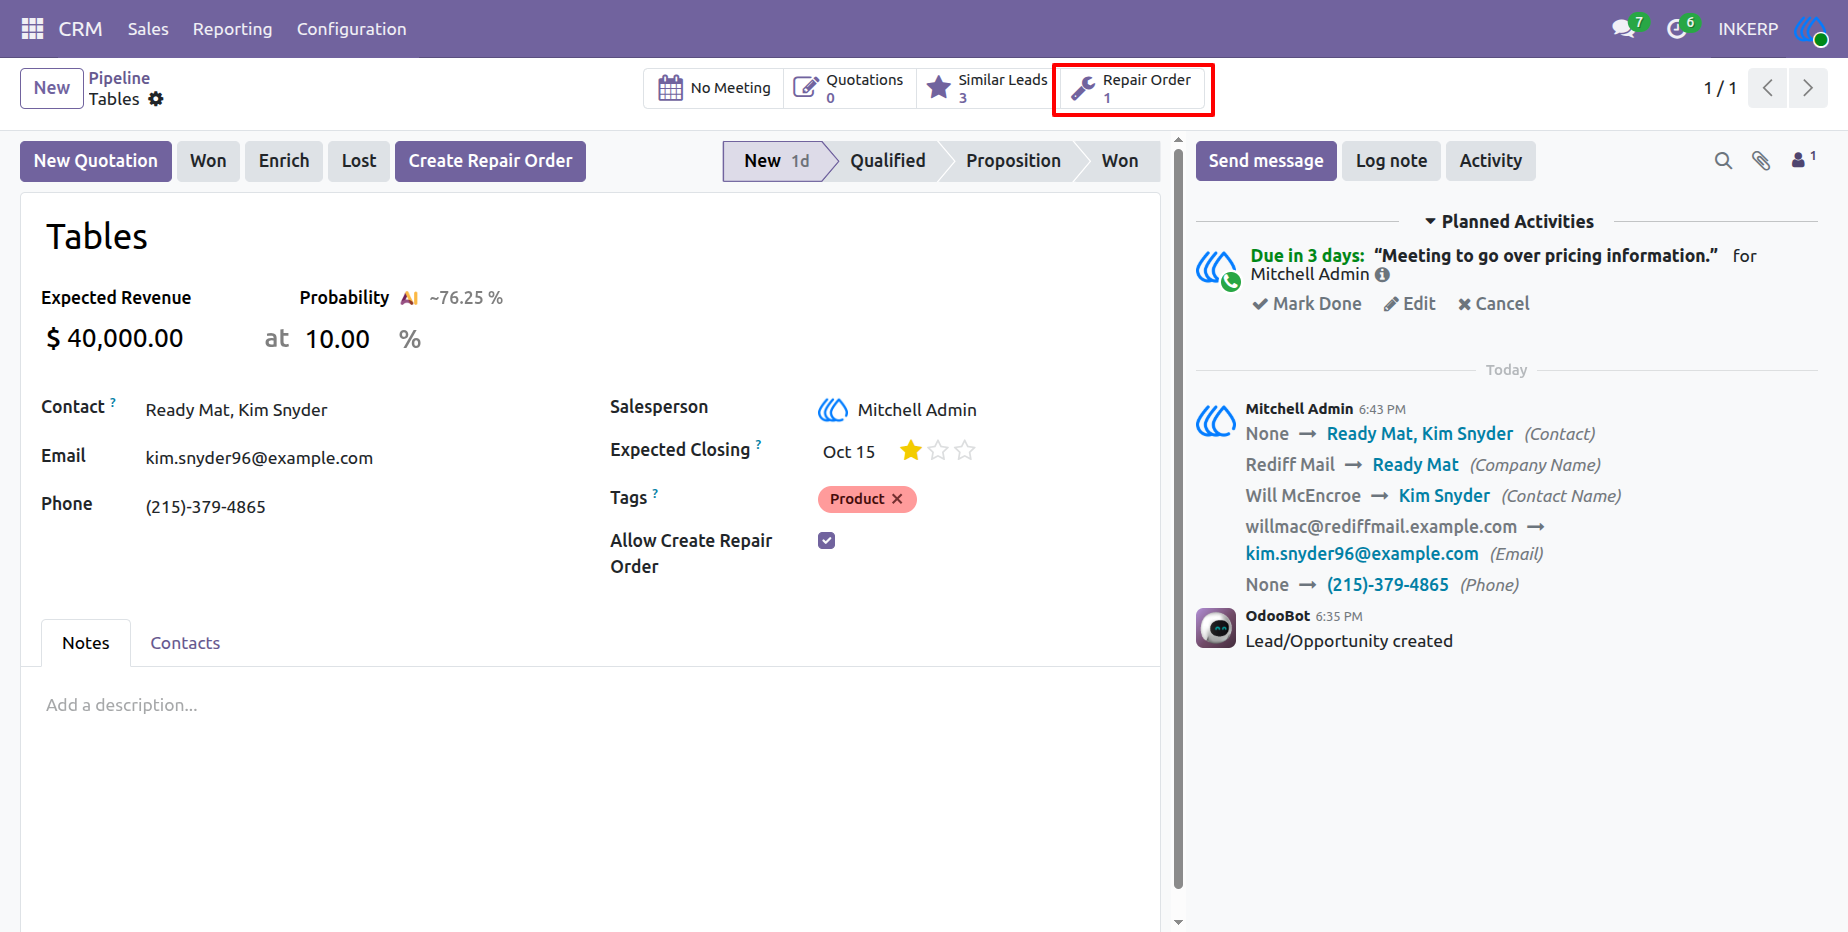The width and height of the screenshot is (1848, 932).
Task: Set priority to three stars
Action: pyautogui.click(x=965, y=451)
